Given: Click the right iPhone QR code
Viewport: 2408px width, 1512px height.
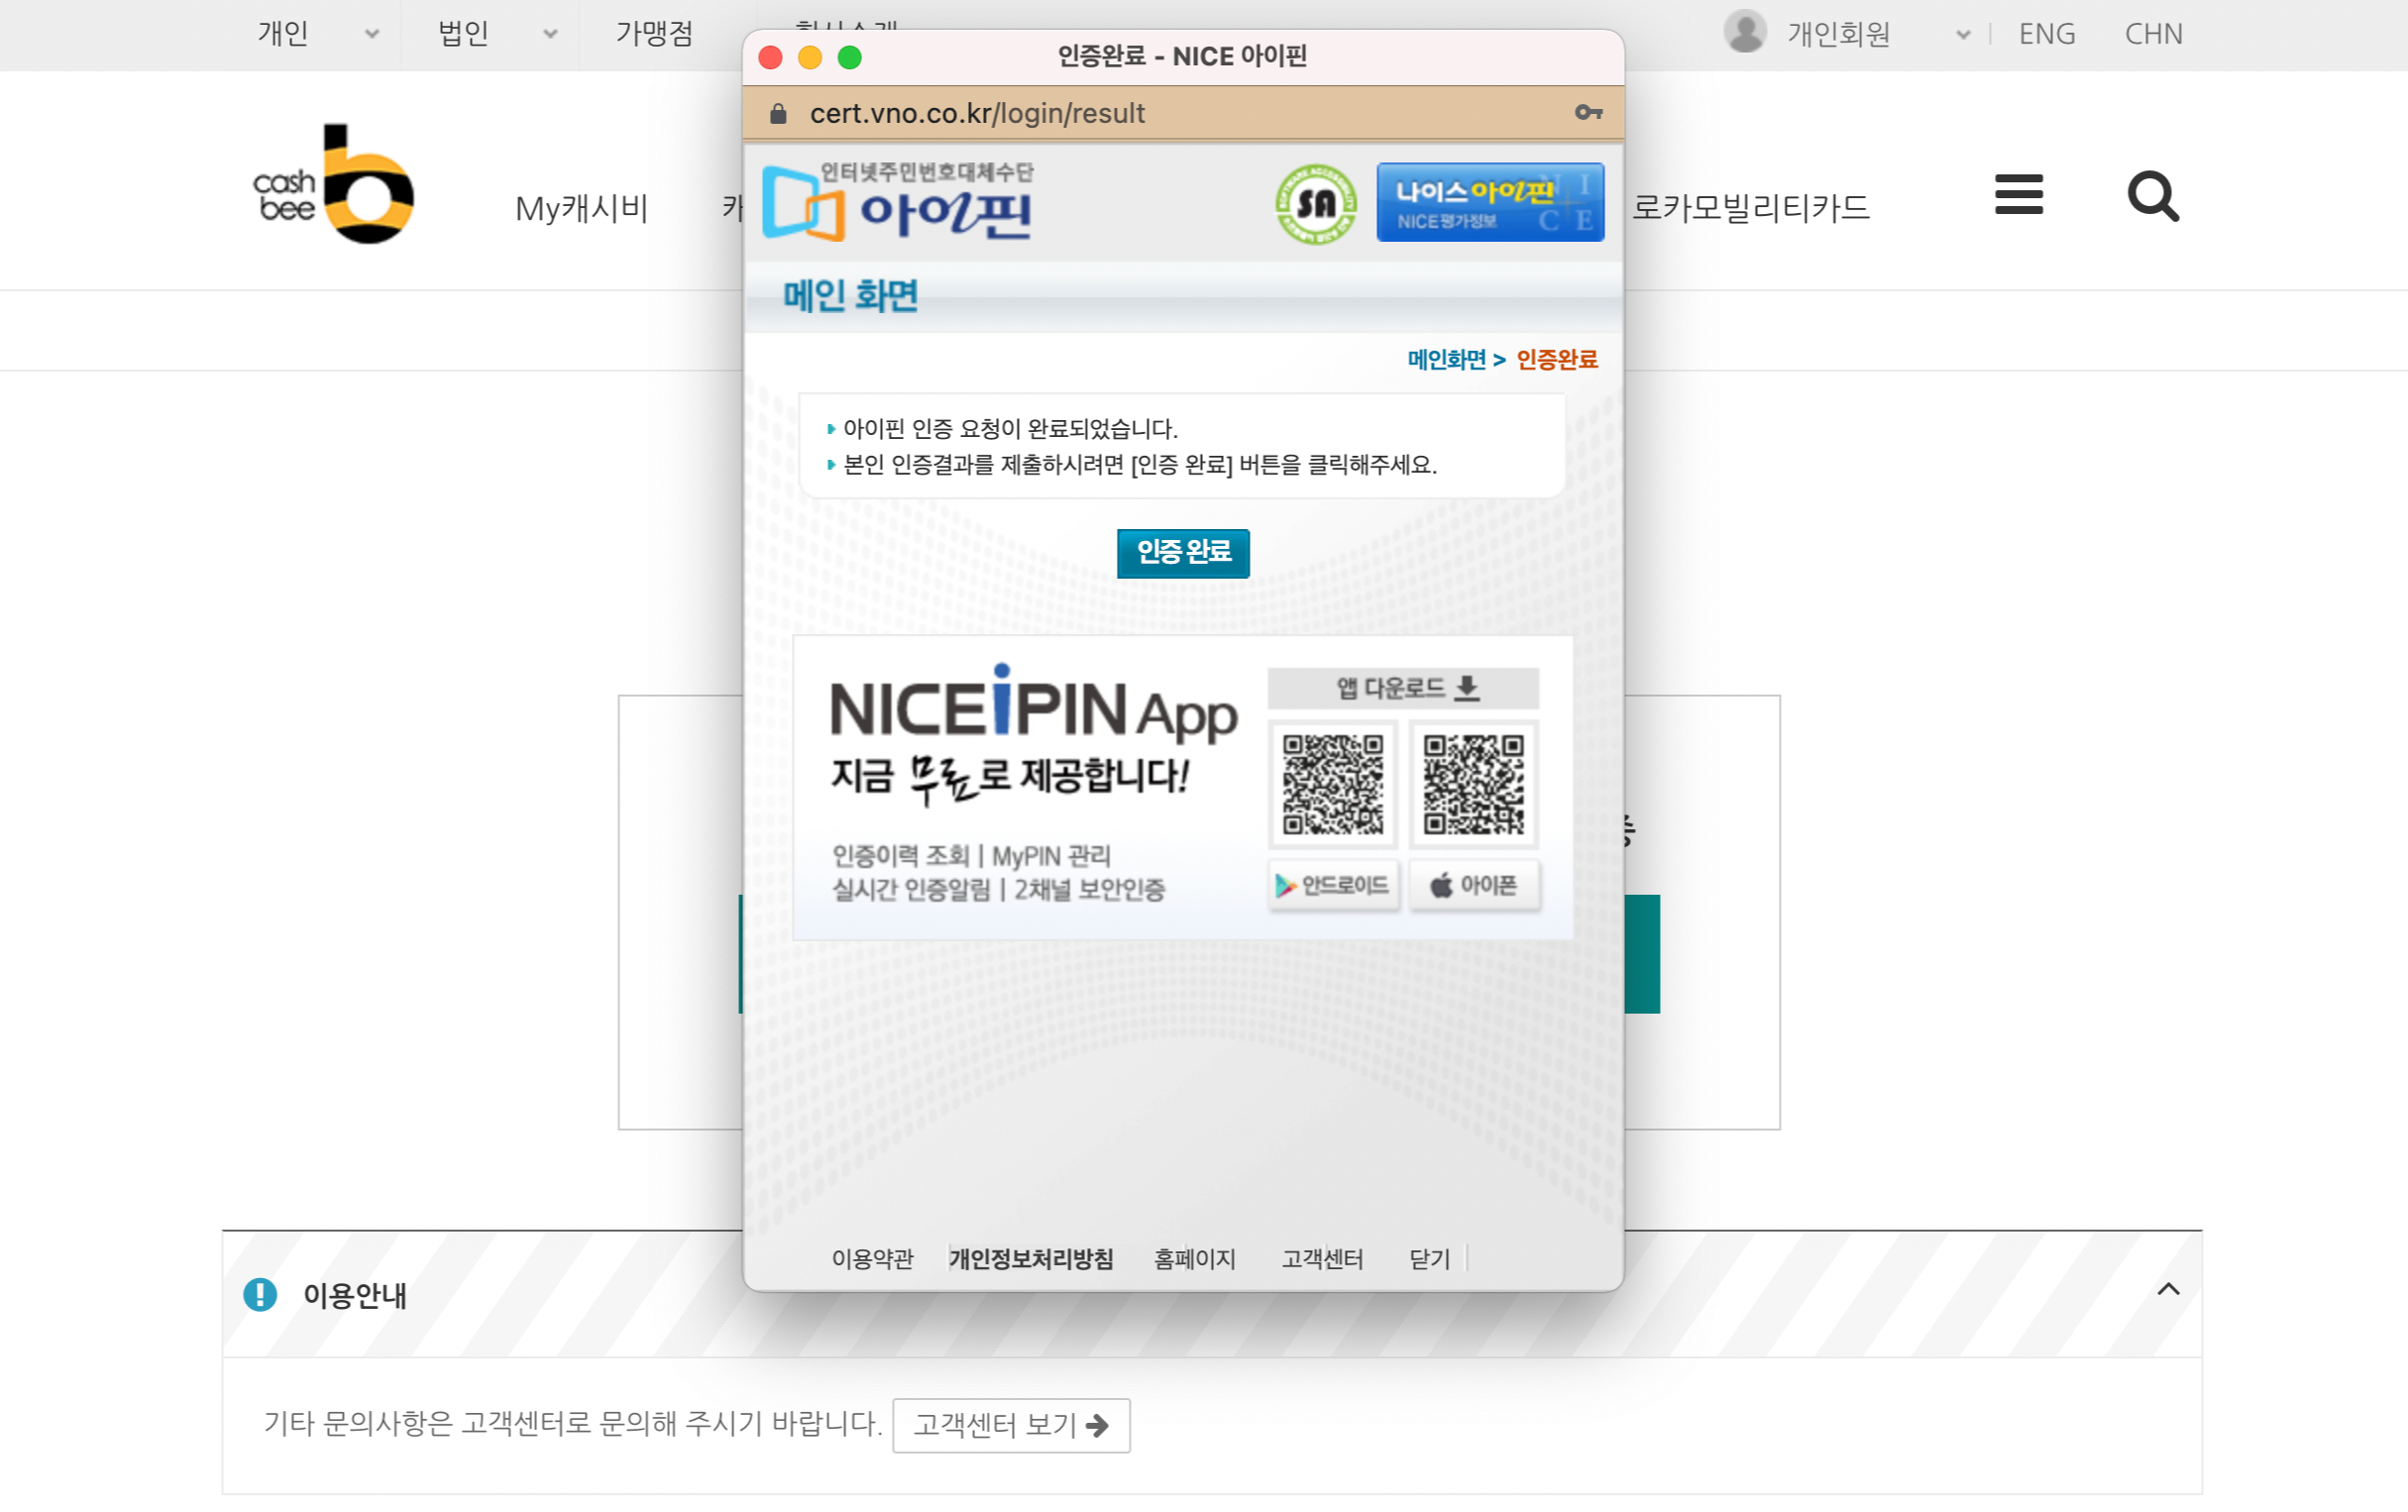Looking at the screenshot, I should click(1473, 785).
